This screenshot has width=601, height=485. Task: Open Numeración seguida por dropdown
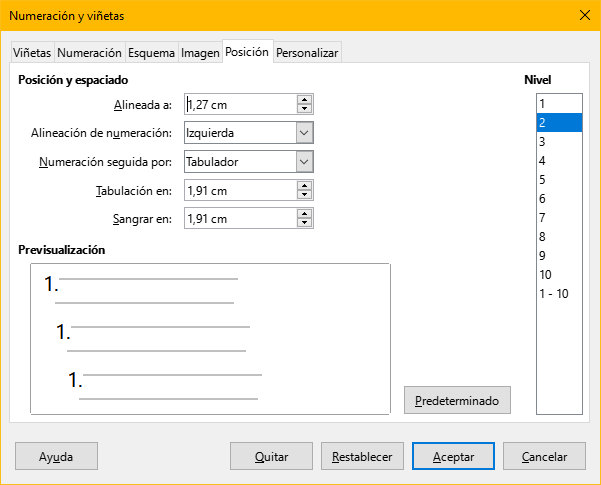tap(305, 161)
